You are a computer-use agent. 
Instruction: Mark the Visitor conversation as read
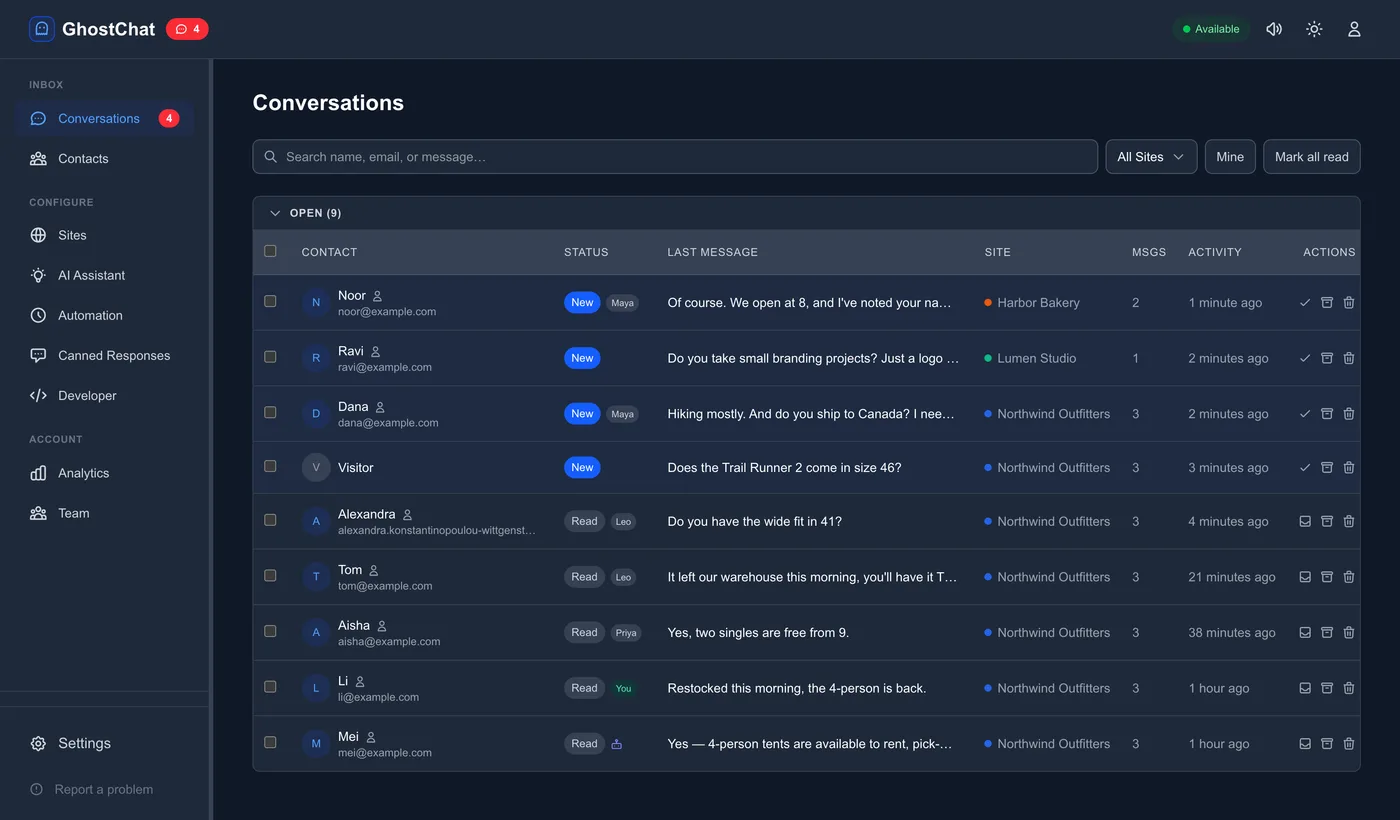point(1305,468)
